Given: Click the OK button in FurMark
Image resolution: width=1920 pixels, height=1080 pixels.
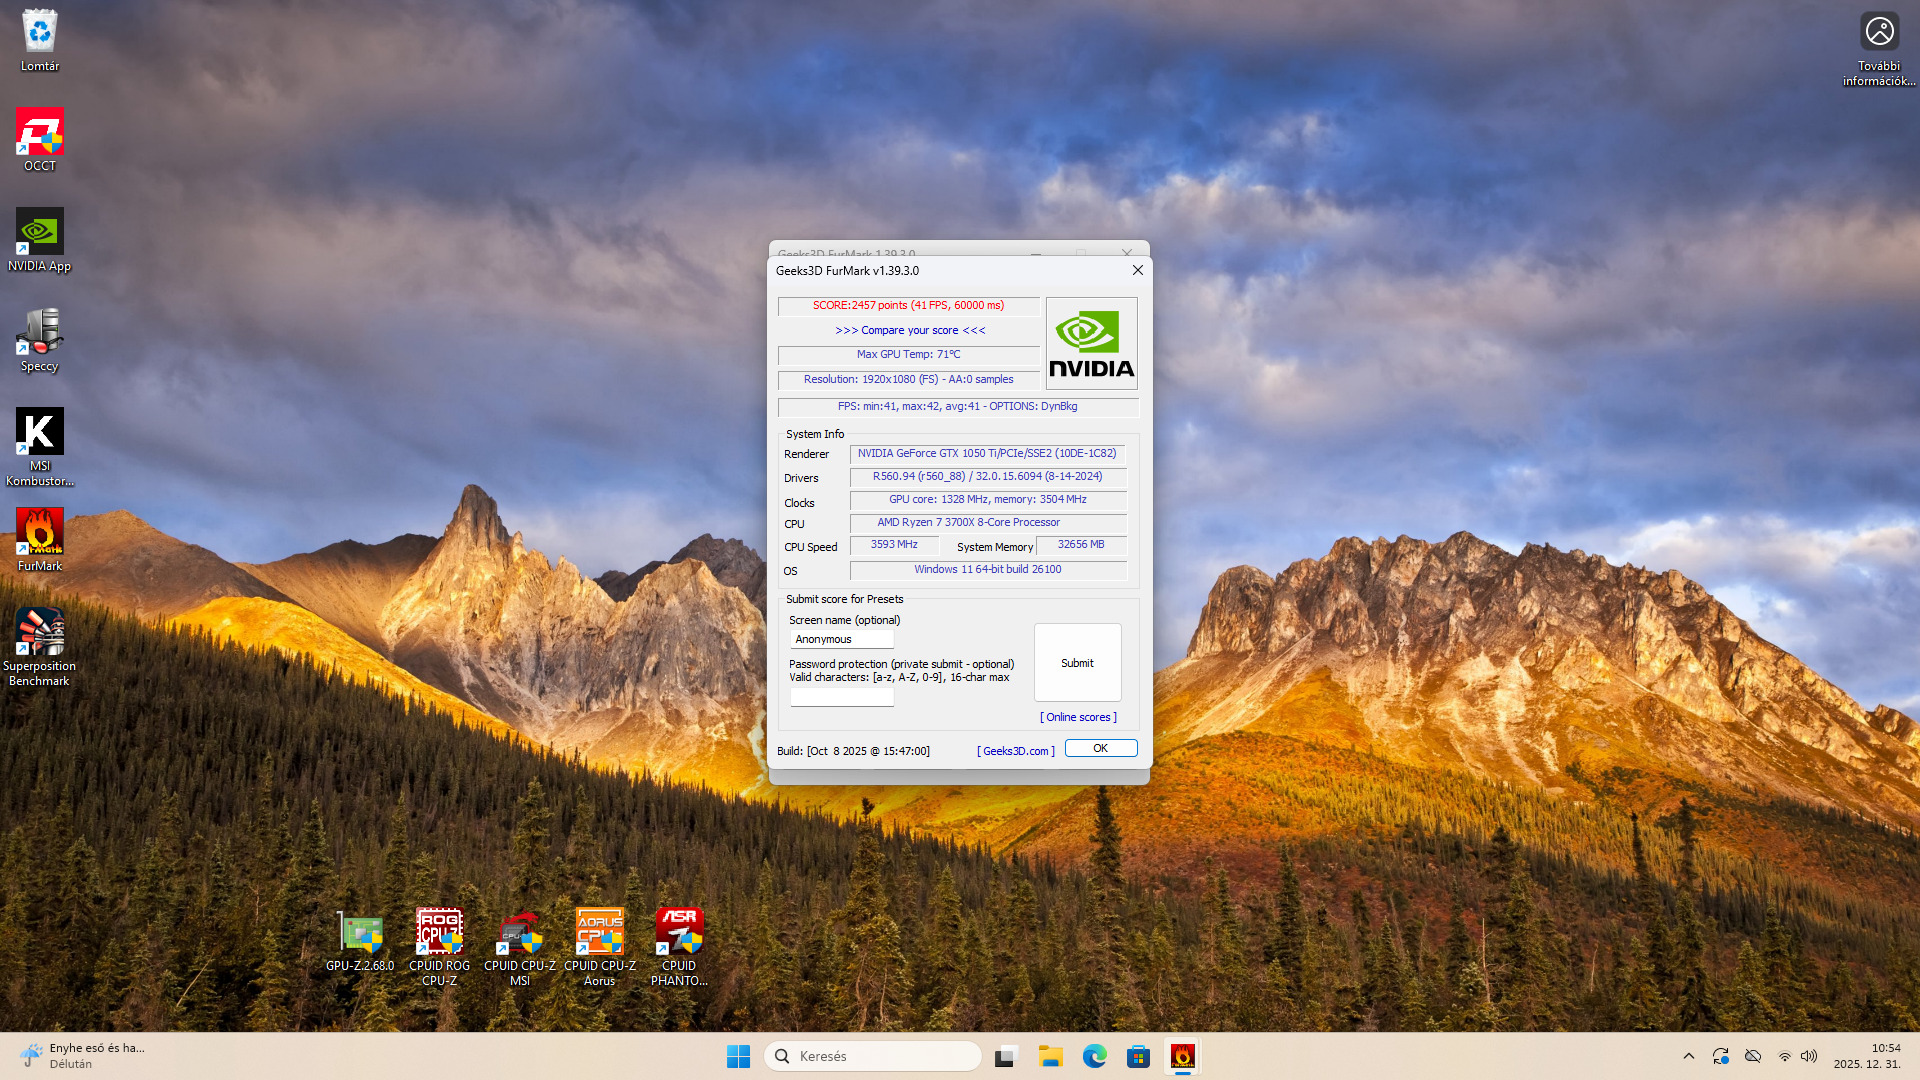Looking at the screenshot, I should [x=1100, y=748].
